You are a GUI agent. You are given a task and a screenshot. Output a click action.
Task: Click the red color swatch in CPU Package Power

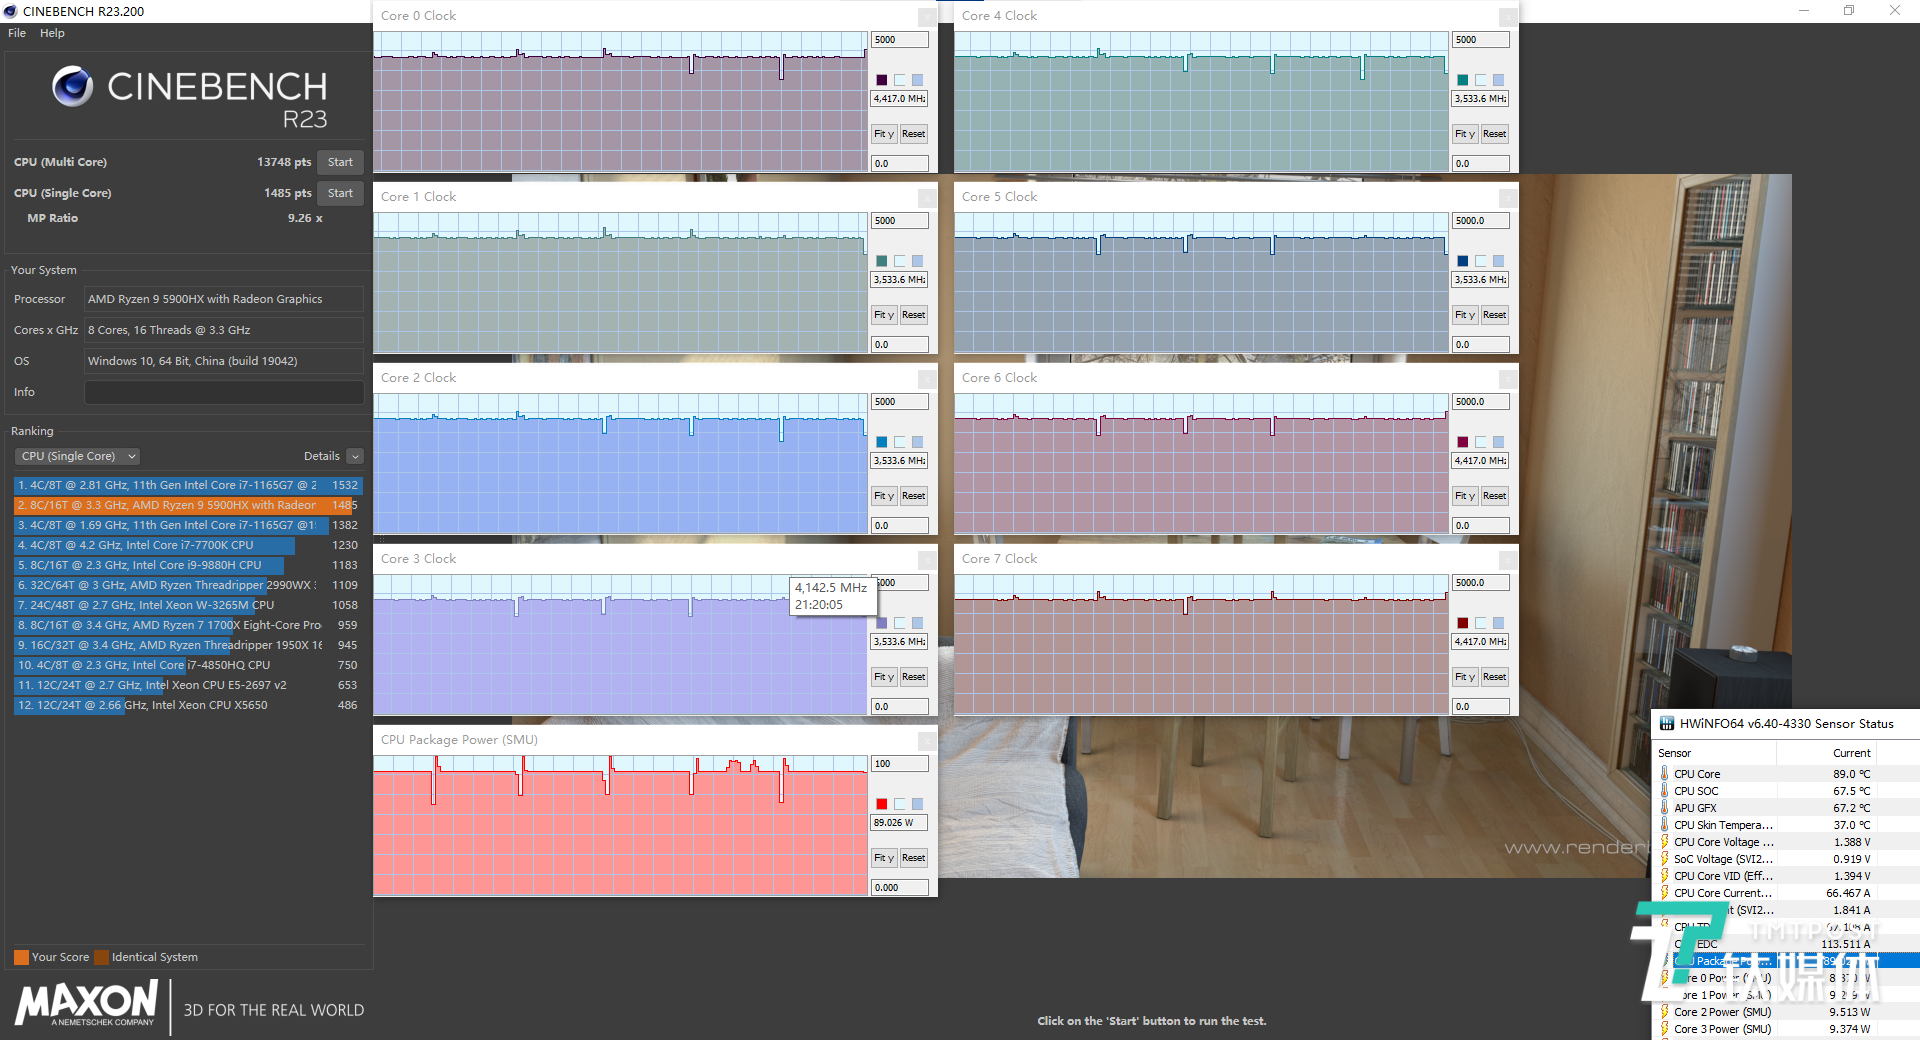click(x=882, y=804)
